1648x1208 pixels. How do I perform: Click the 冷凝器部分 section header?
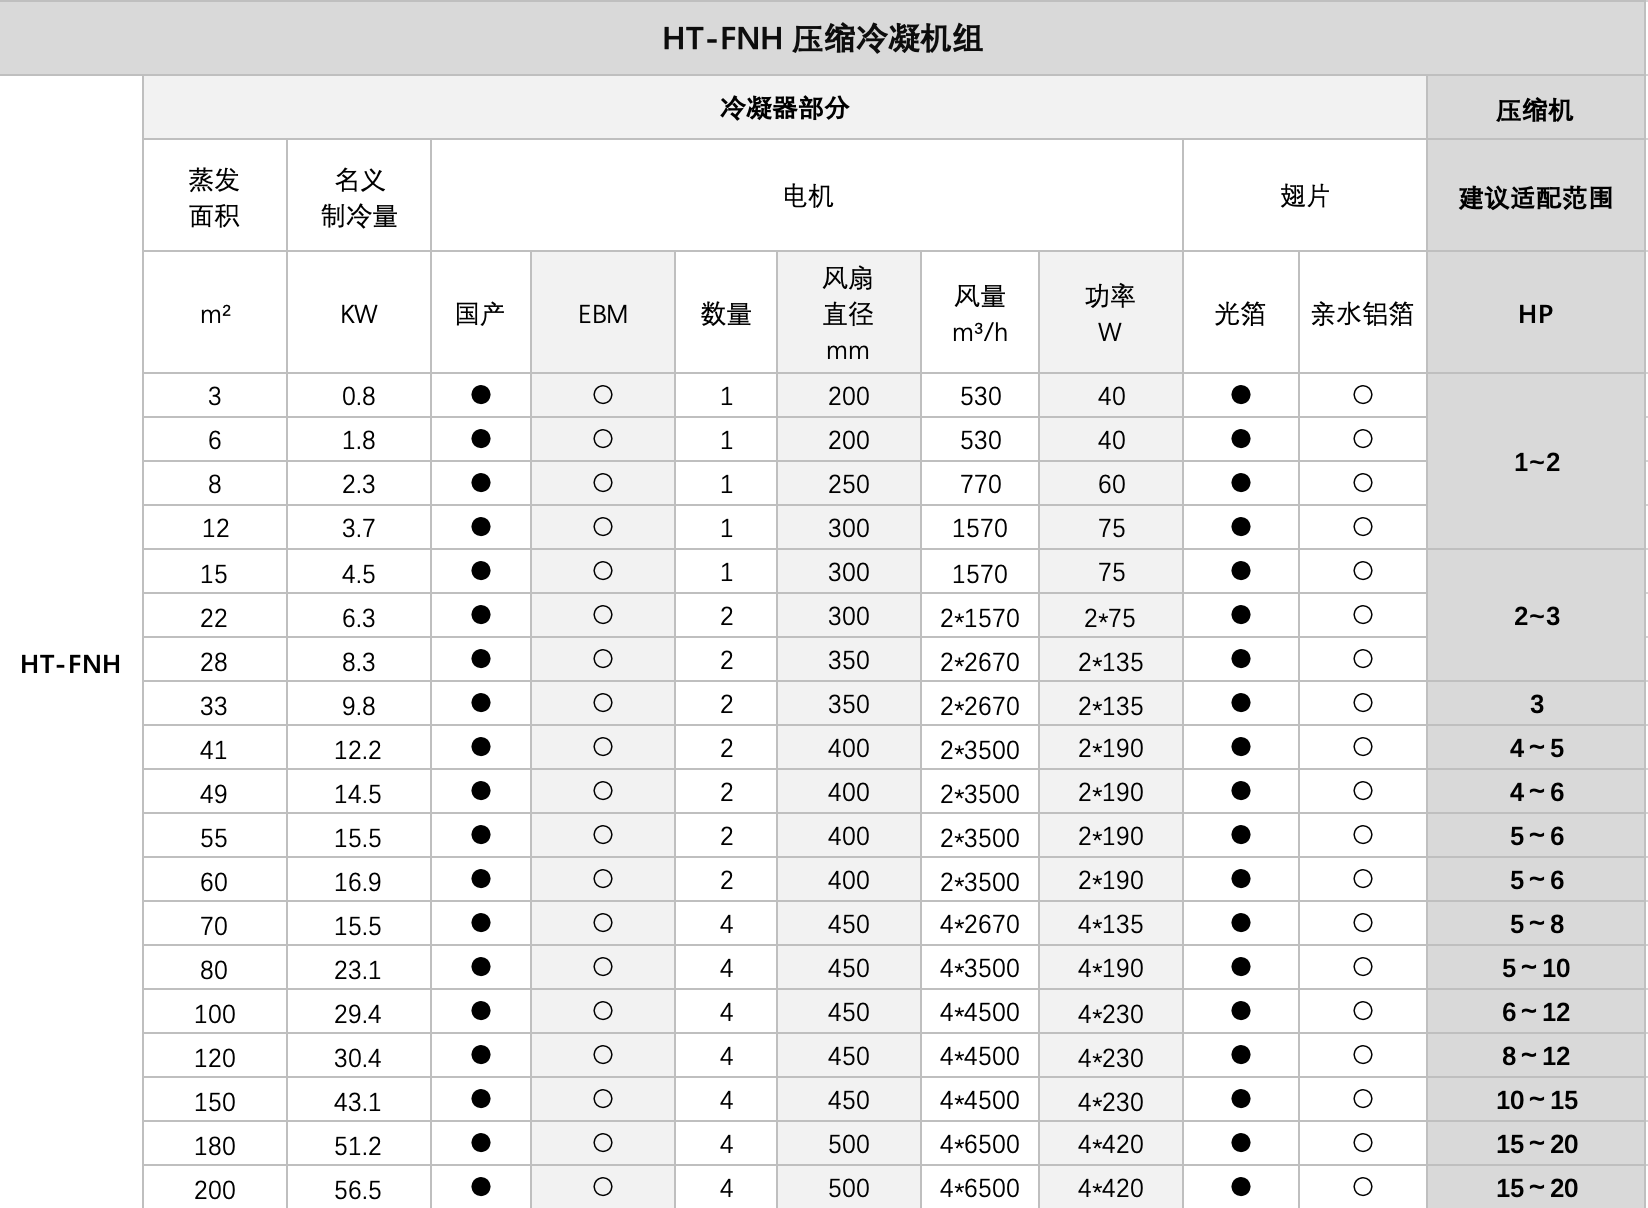(784, 108)
